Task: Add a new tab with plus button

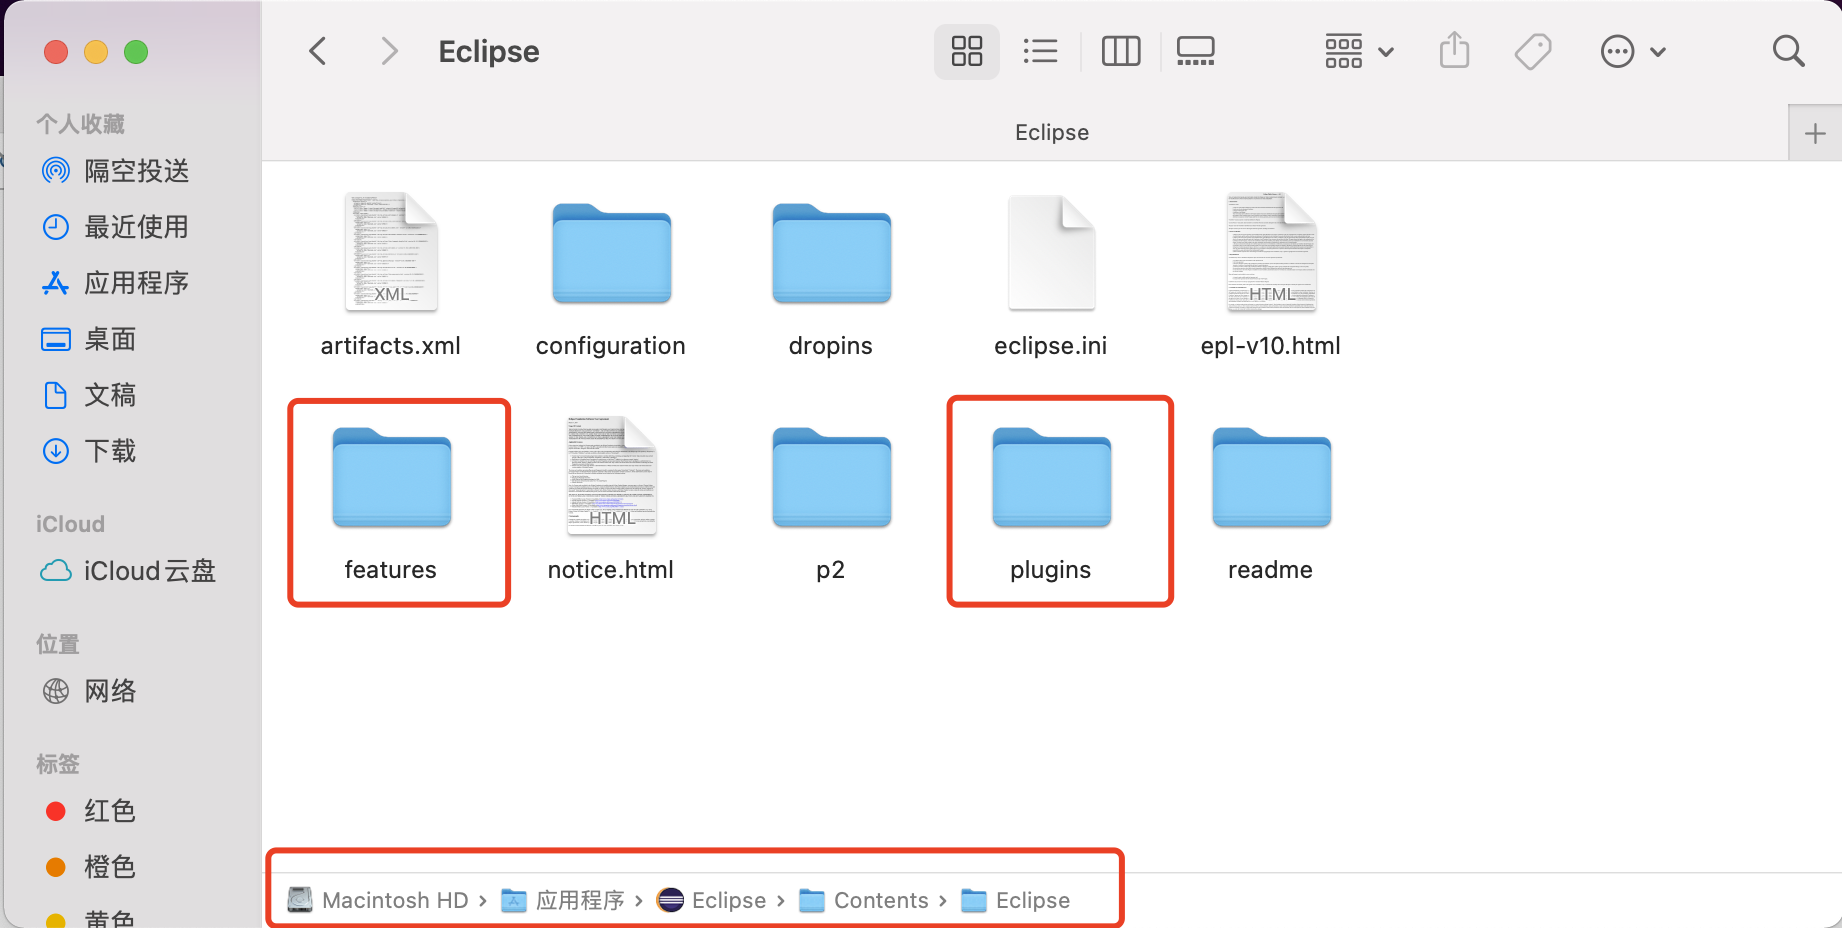Action: pos(1815,133)
